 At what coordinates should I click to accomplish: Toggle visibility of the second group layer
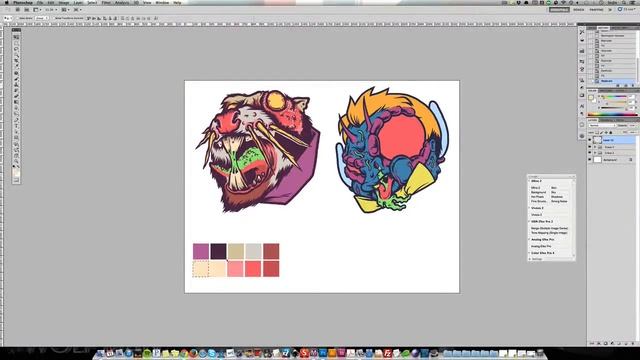click(589, 153)
